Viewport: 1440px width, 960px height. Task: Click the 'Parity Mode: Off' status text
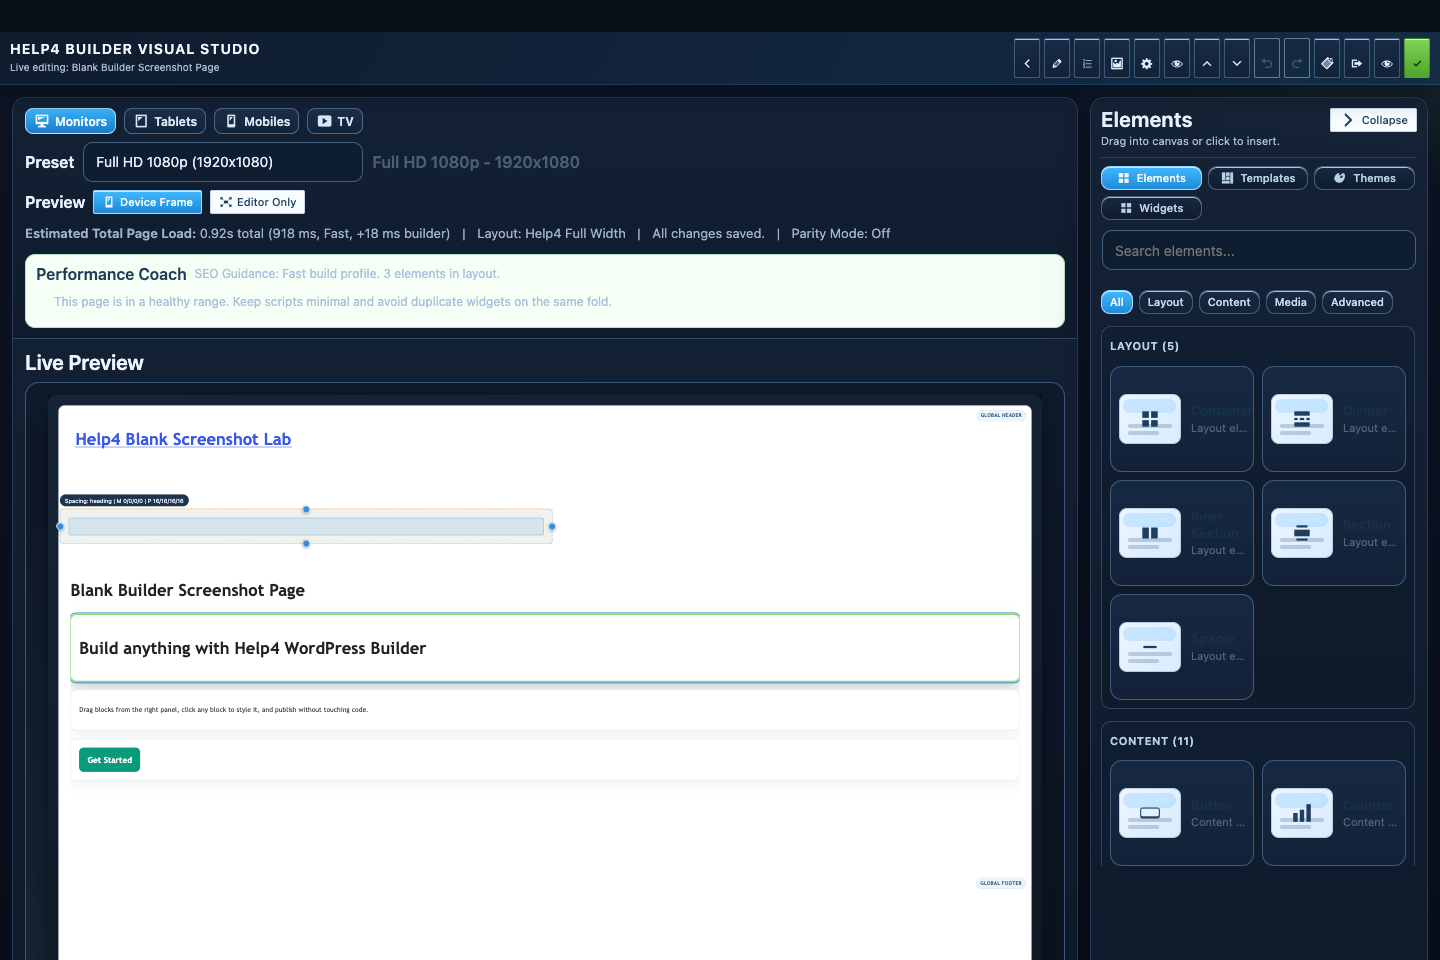coord(841,233)
